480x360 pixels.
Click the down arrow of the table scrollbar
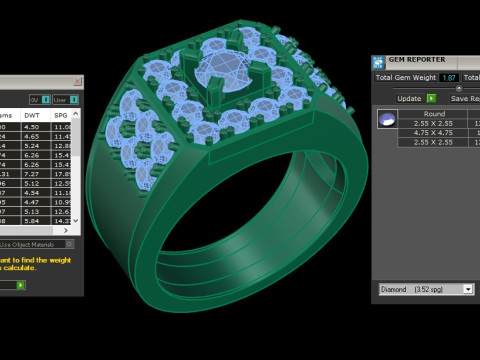[x=76, y=220]
